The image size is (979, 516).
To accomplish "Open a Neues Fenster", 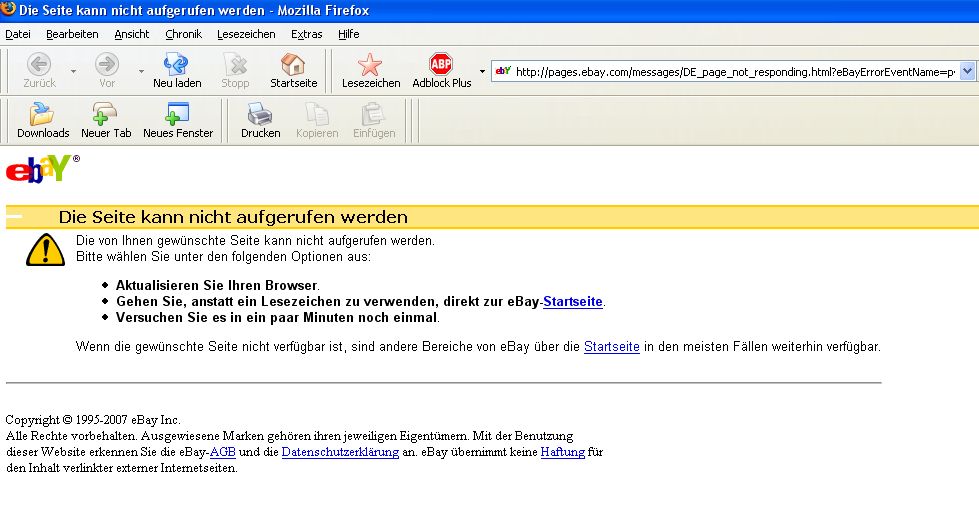I will (x=177, y=114).
